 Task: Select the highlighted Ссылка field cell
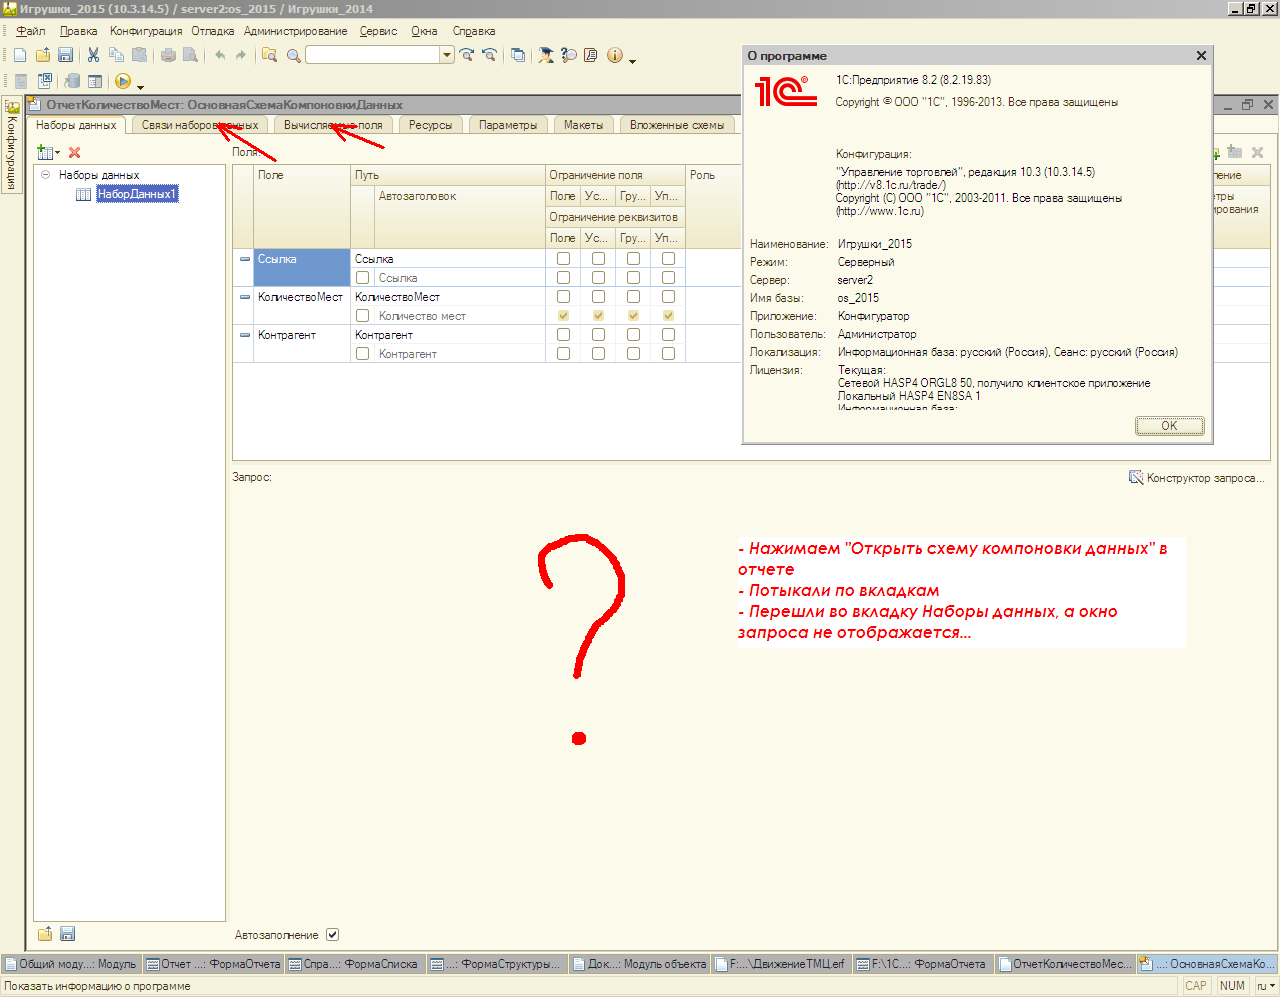click(302, 268)
